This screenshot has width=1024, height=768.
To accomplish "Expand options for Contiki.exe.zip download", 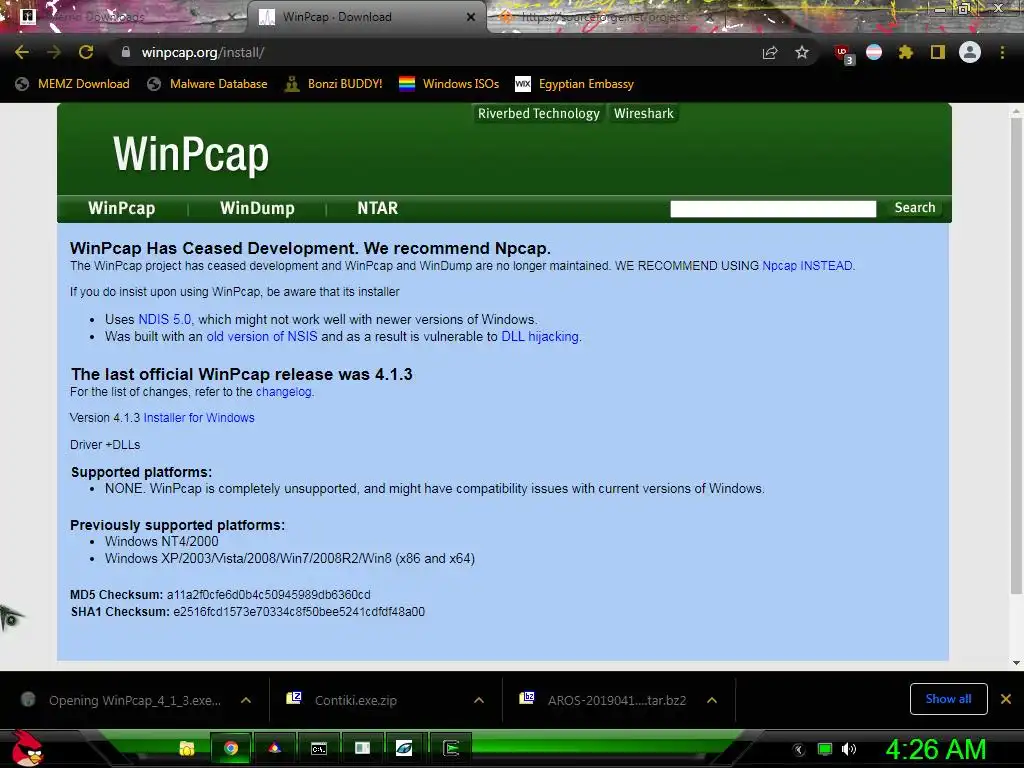I will click(x=479, y=700).
